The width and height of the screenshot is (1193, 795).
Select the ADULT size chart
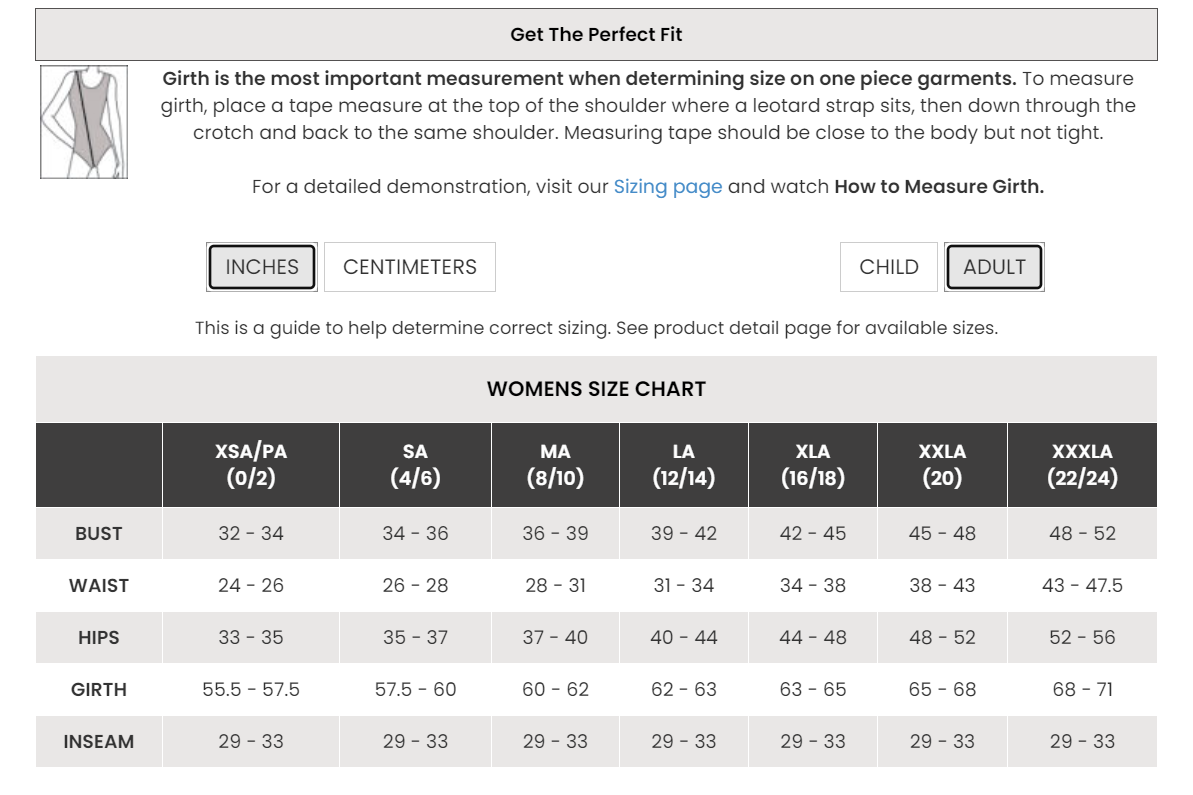pyautogui.click(x=994, y=267)
